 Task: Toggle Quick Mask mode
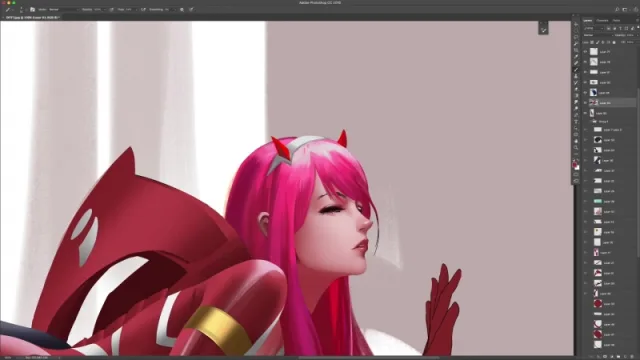coord(576,174)
